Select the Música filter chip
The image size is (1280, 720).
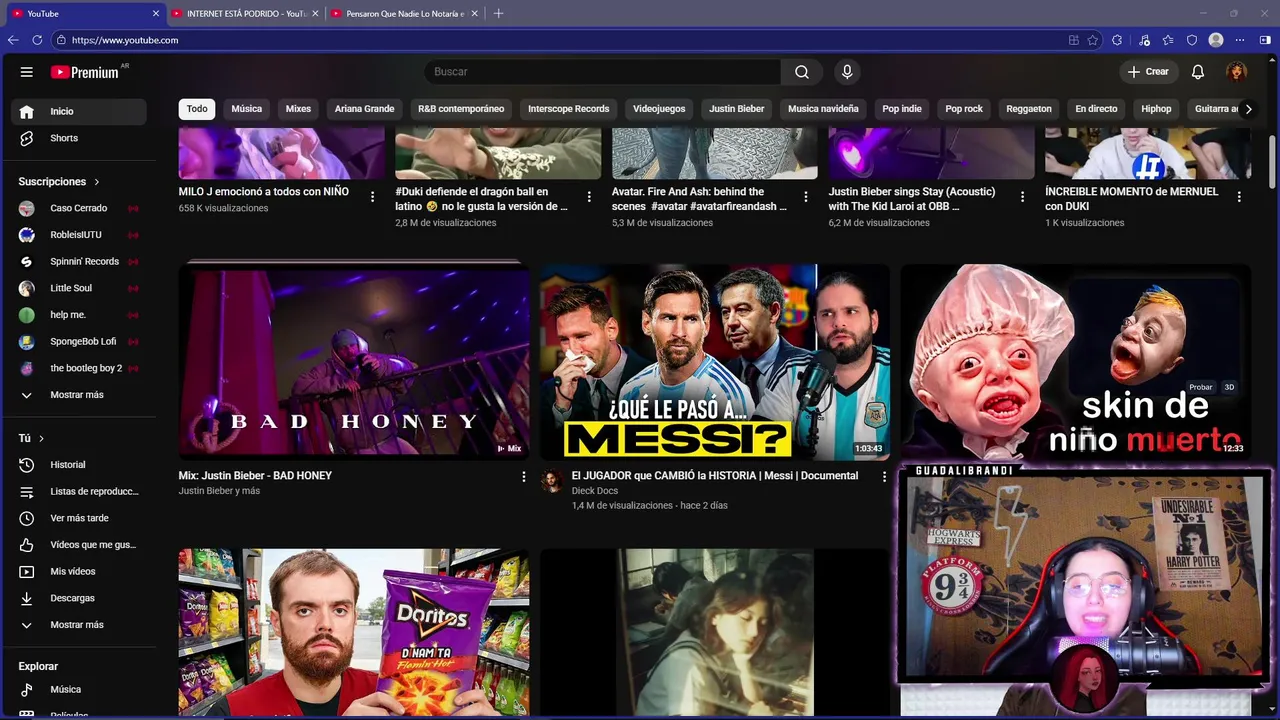click(x=247, y=109)
